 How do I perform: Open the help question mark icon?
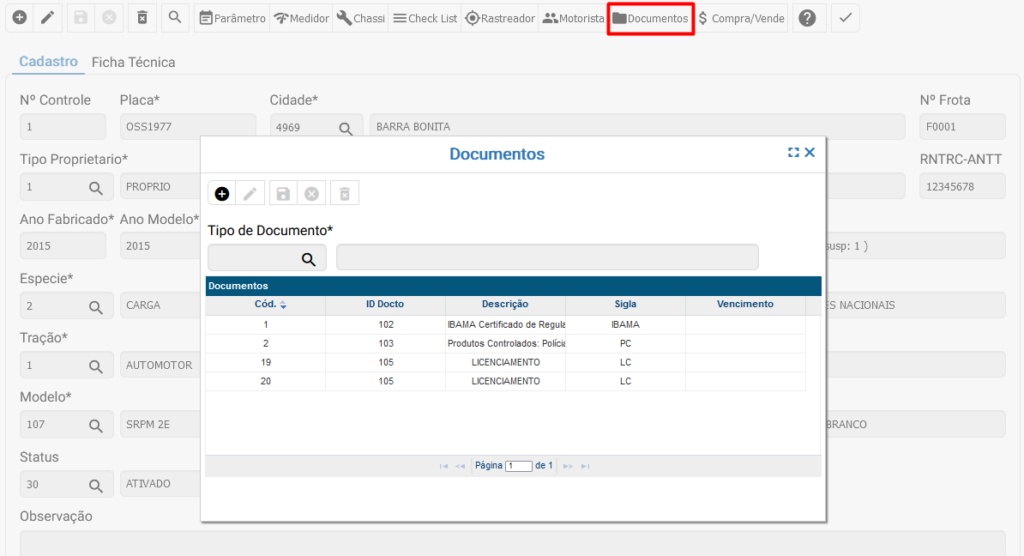[807, 18]
